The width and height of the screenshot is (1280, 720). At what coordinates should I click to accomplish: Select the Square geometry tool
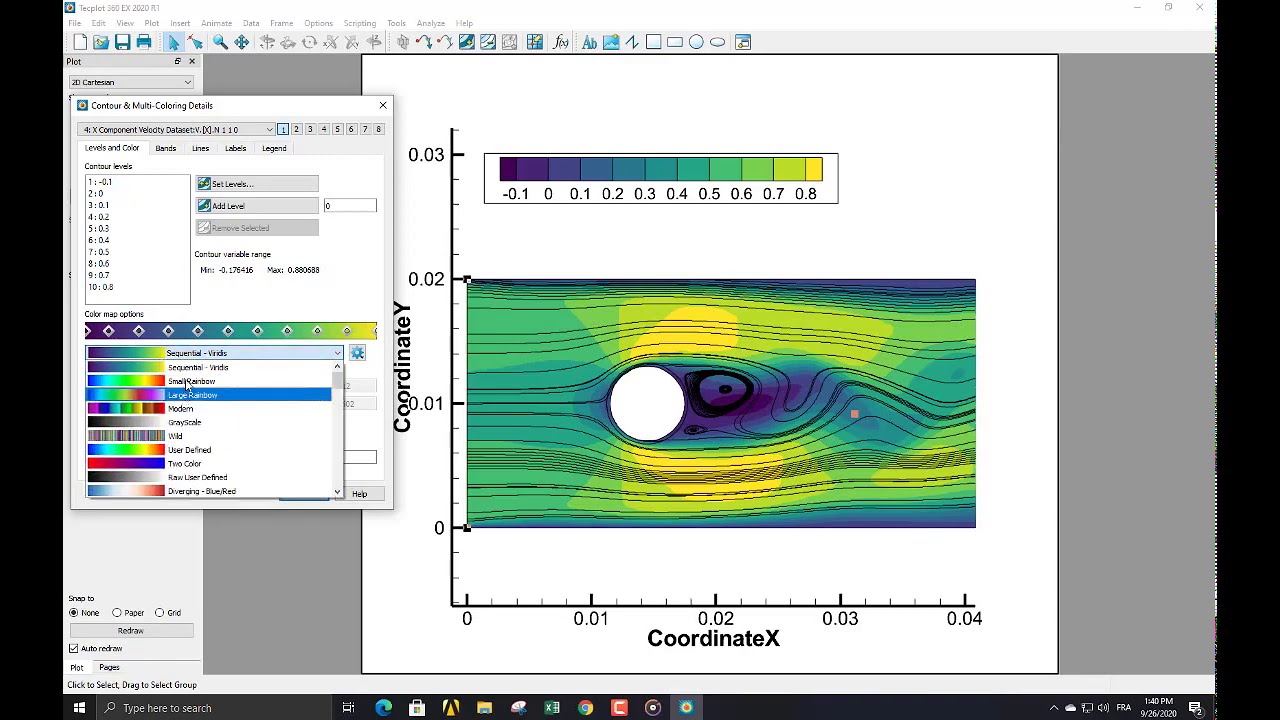pyautogui.click(x=653, y=42)
